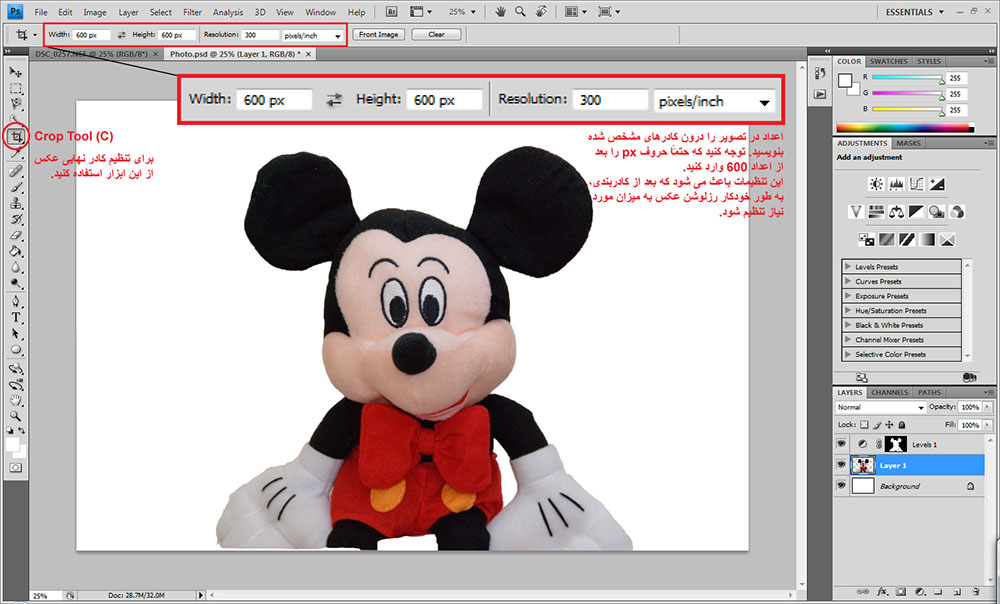Select the Pen tool
This screenshot has height=604, width=1000.
(16, 302)
